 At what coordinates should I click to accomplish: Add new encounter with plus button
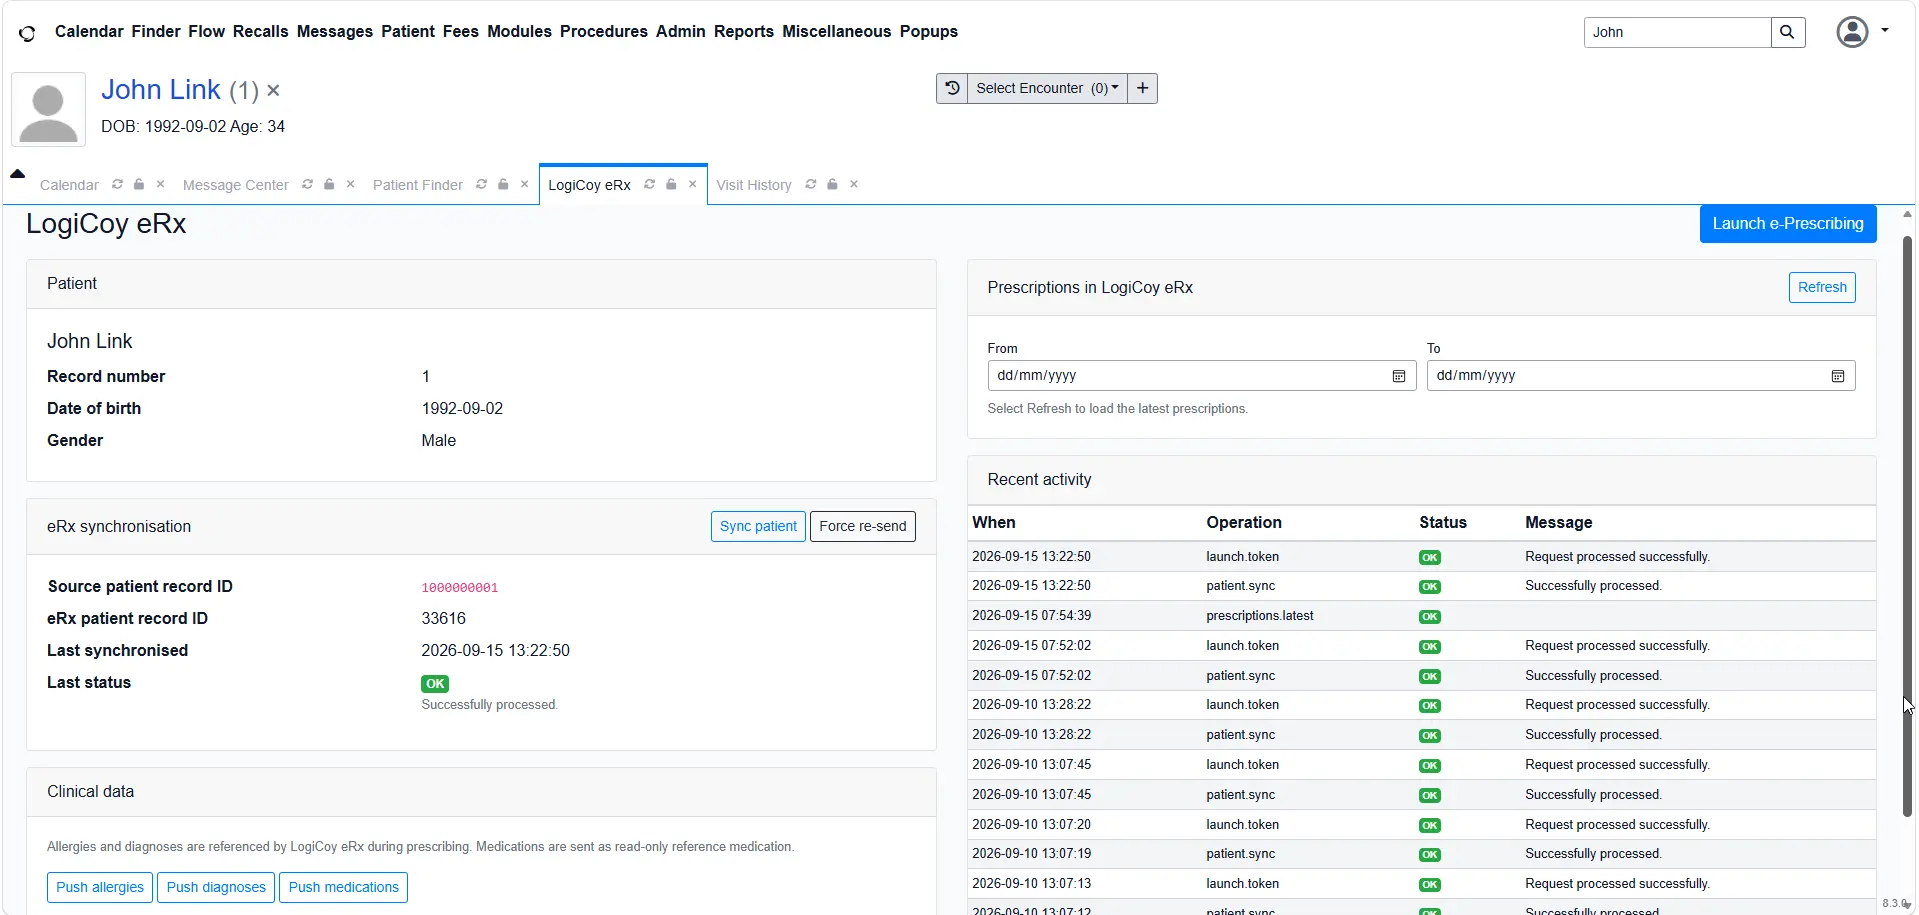pyautogui.click(x=1142, y=88)
